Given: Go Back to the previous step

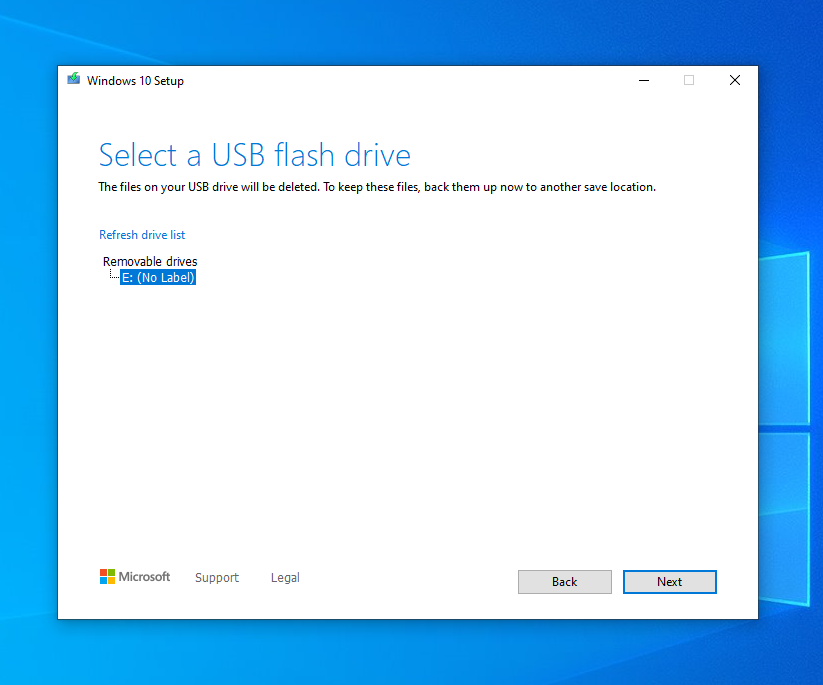Looking at the screenshot, I should coord(565,582).
